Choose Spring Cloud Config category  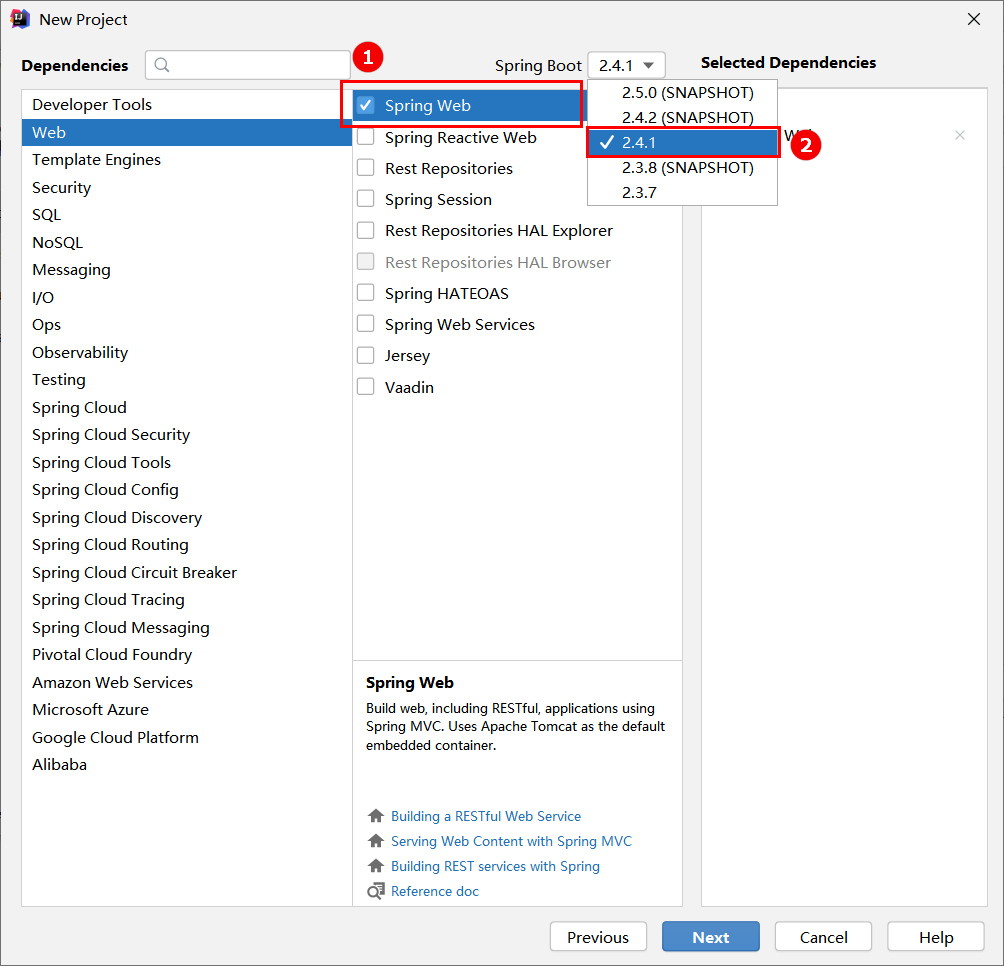click(186, 490)
